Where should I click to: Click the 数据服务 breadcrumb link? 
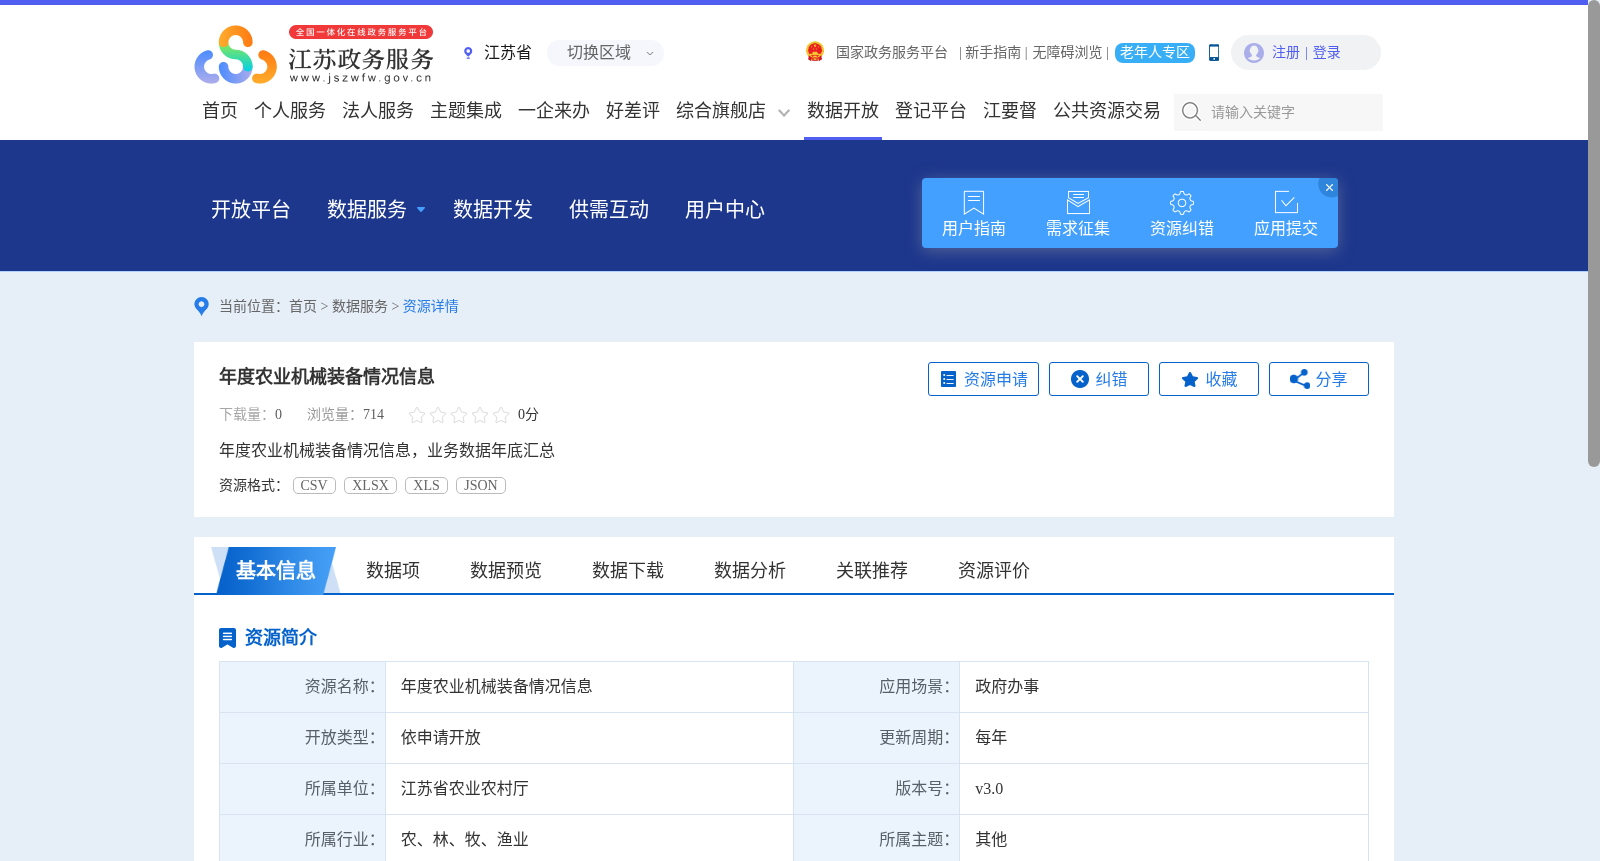[x=360, y=307]
